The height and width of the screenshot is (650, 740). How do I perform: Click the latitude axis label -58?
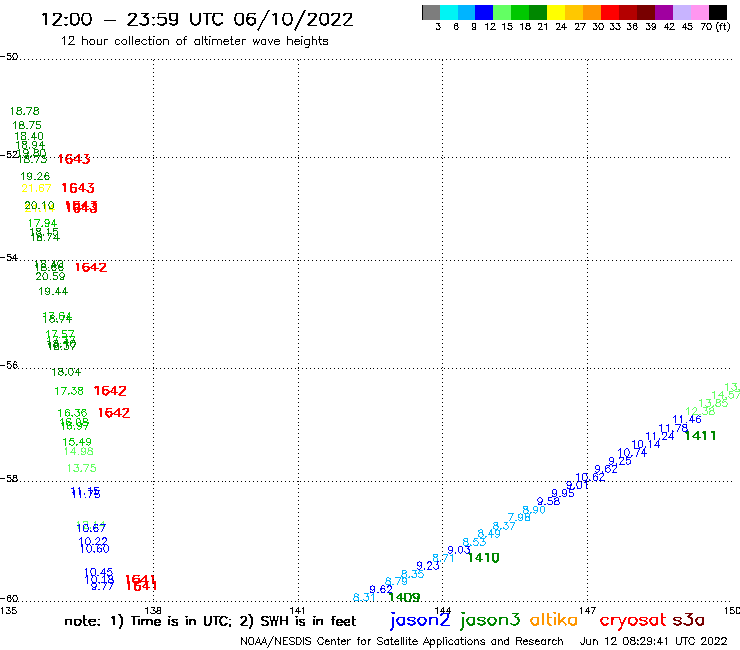[x=9, y=478]
